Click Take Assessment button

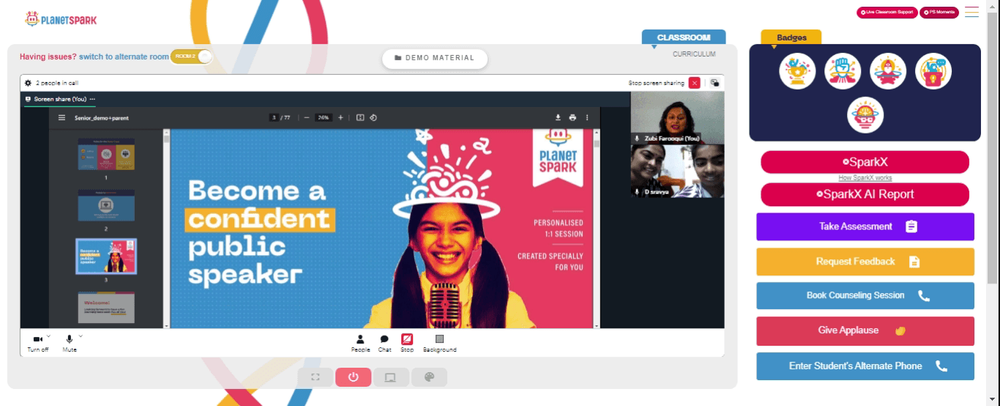(x=865, y=226)
